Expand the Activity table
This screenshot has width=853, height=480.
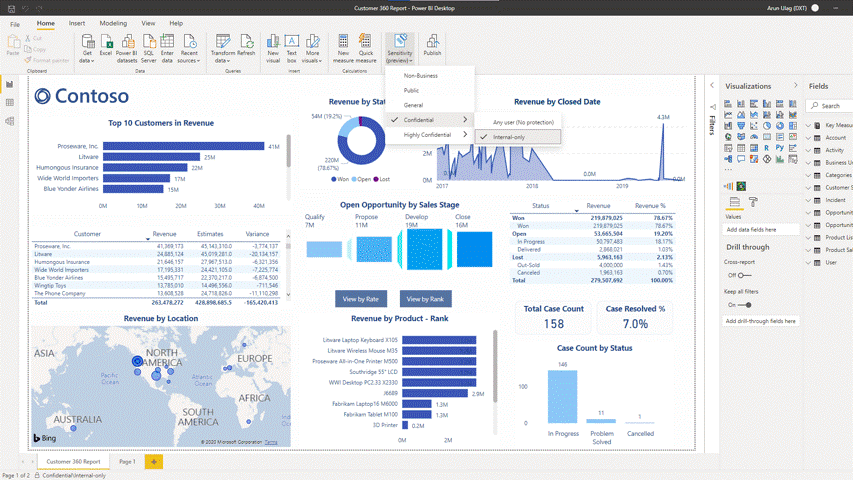coord(808,150)
